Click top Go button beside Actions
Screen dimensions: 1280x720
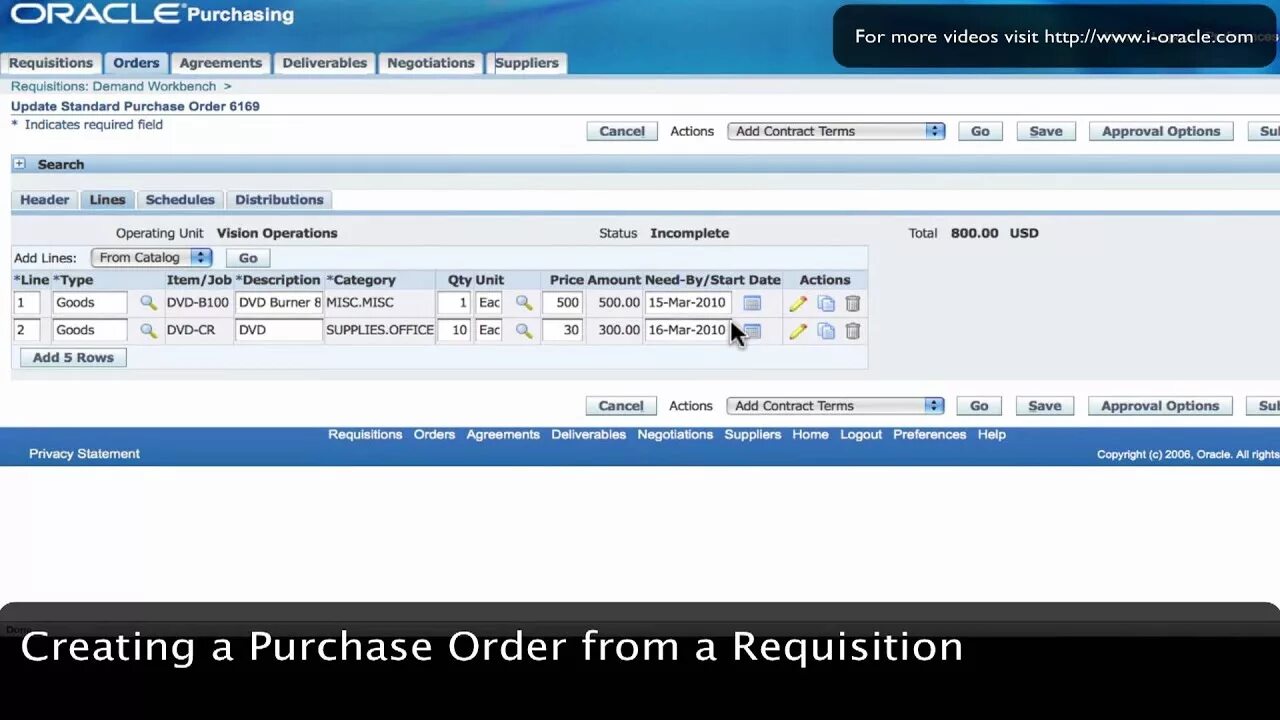(x=980, y=132)
